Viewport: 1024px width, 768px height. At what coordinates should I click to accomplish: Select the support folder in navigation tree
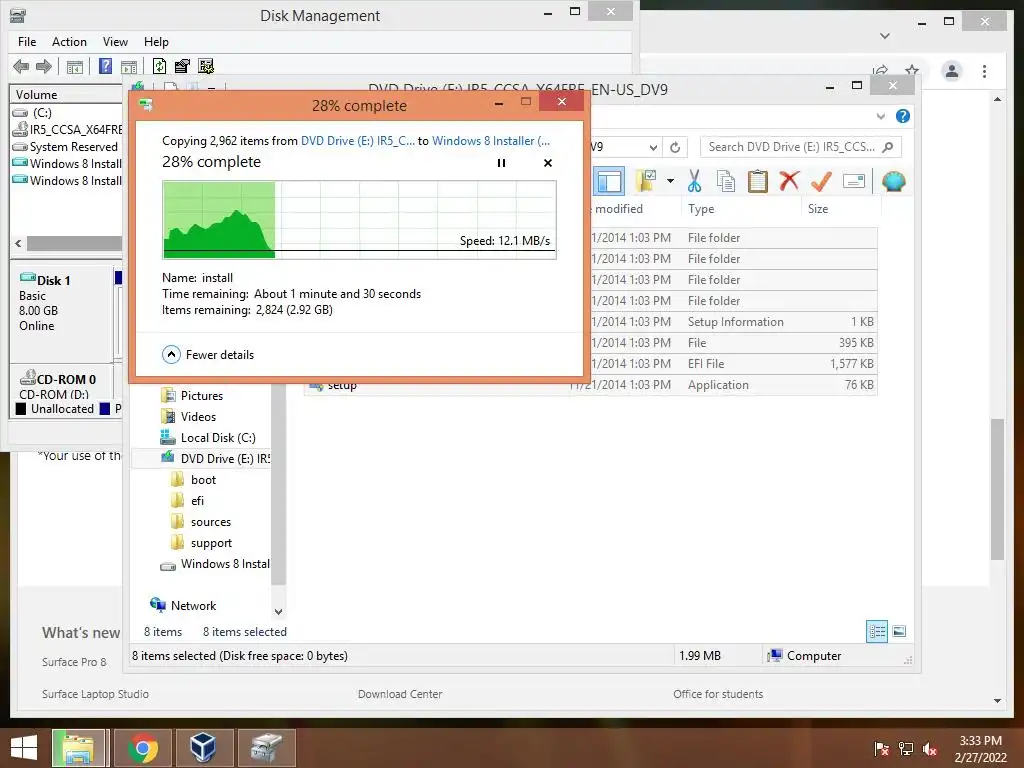click(211, 543)
